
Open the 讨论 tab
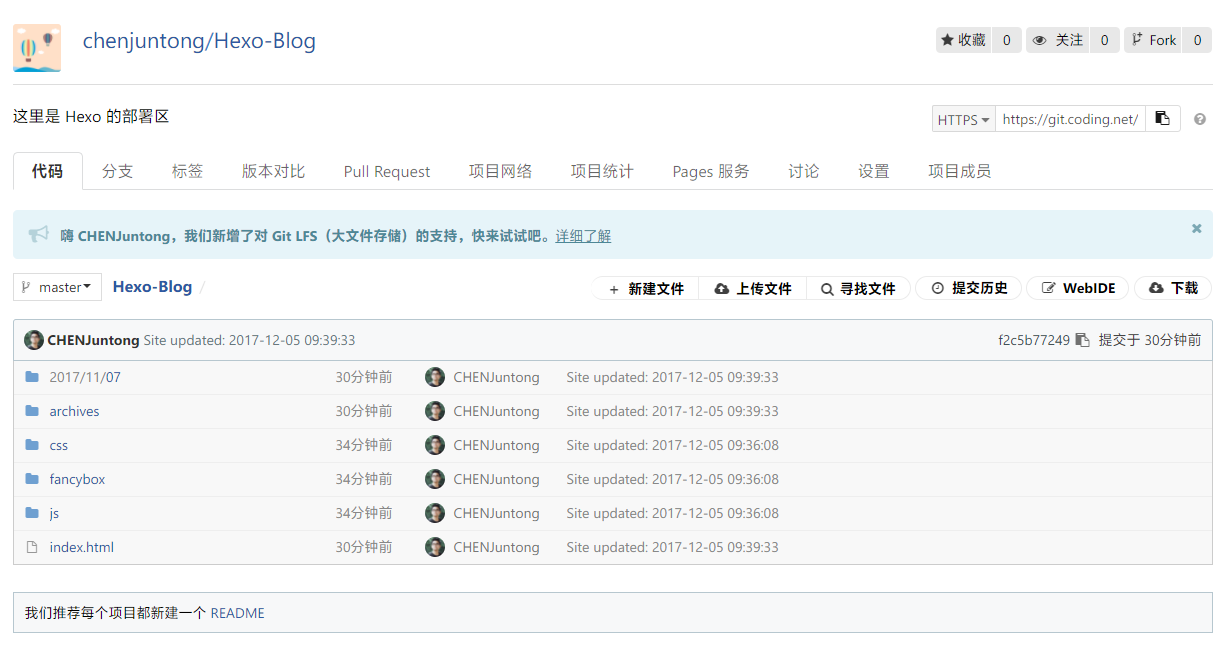tap(803, 171)
